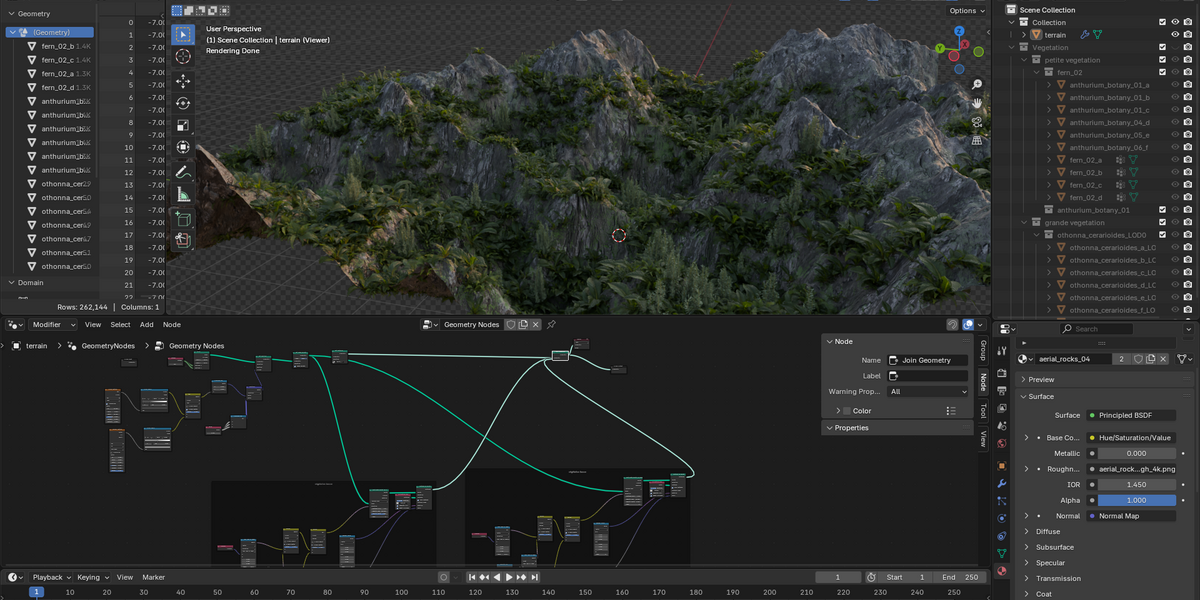
Task: Select the Scale tool in viewport toolbar
Action: tap(183, 125)
